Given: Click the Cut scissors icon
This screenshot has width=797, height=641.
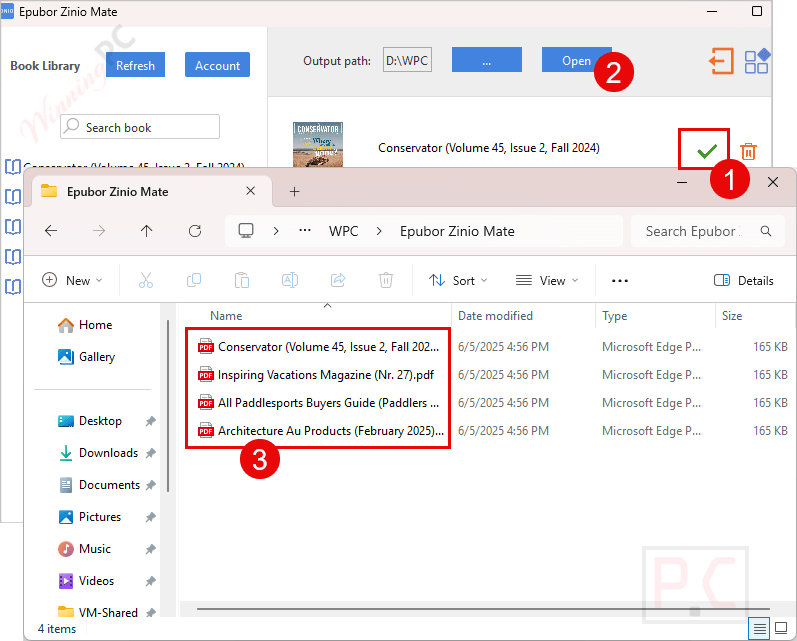Looking at the screenshot, I should coord(146,280).
